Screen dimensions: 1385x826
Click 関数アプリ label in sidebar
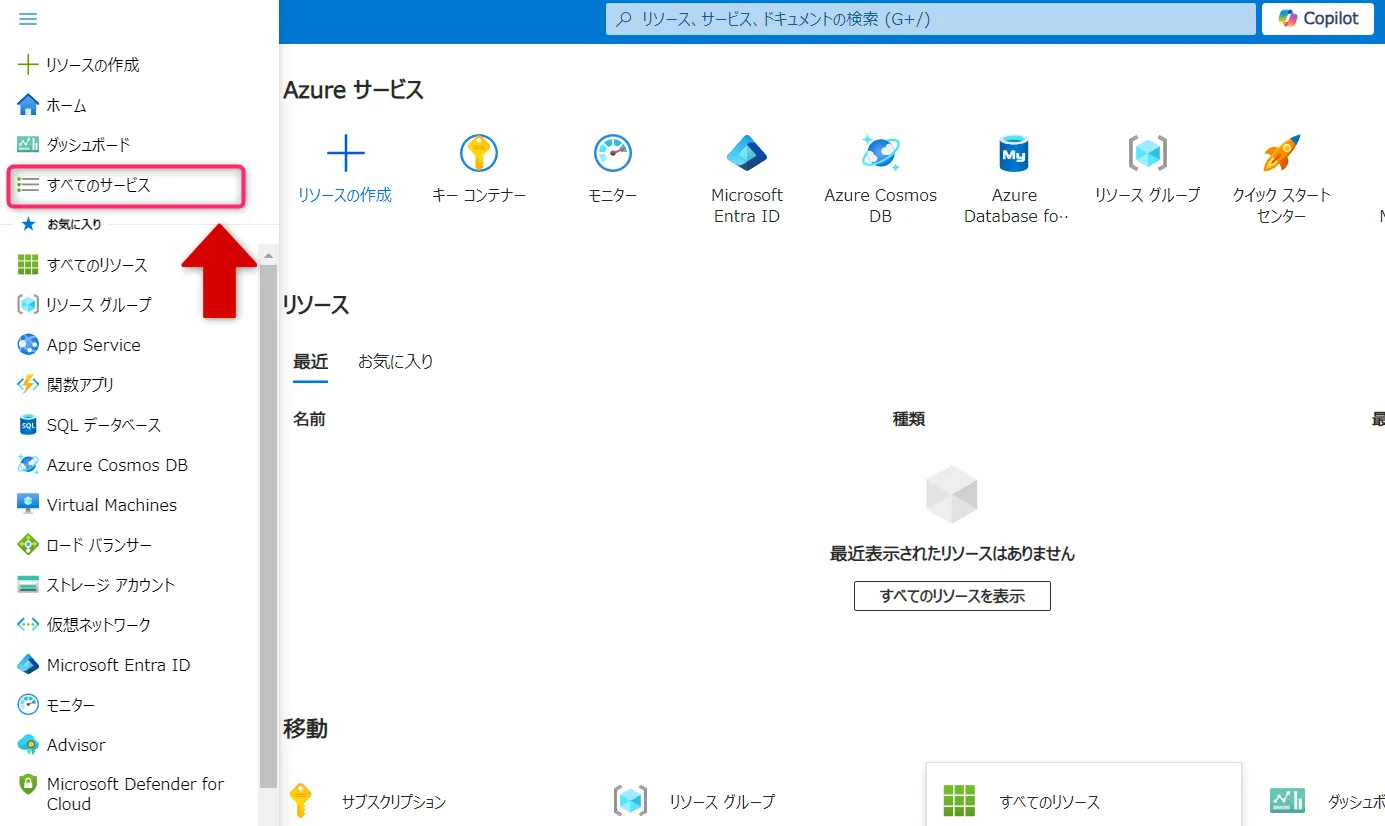81,385
